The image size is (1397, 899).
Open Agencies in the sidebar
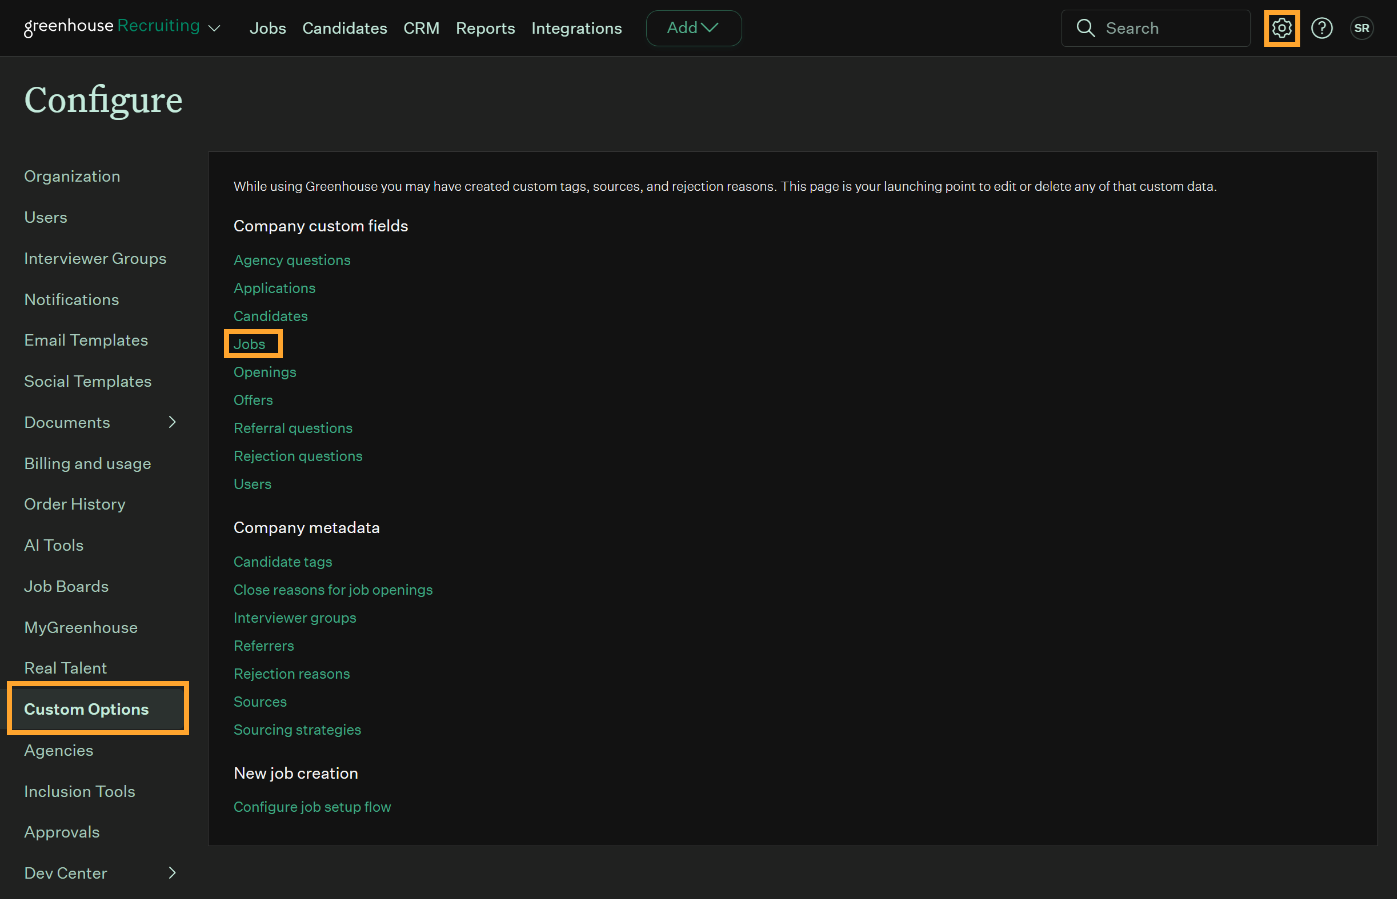(59, 750)
